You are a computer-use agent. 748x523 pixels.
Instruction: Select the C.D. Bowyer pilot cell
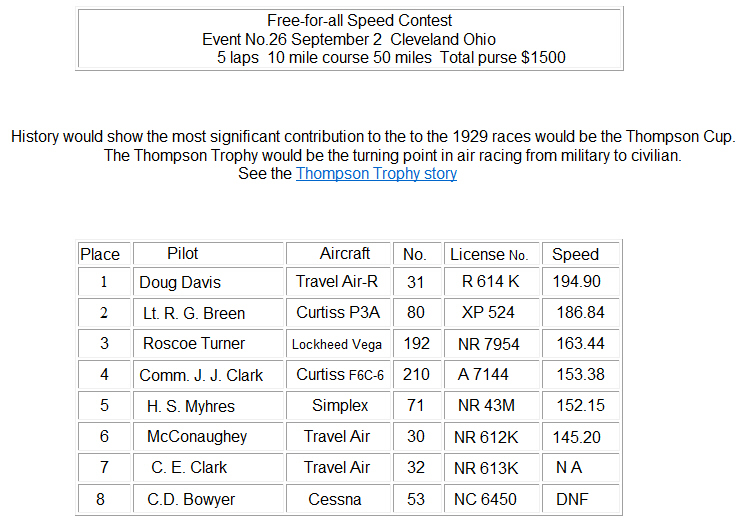click(x=190, y=499)
